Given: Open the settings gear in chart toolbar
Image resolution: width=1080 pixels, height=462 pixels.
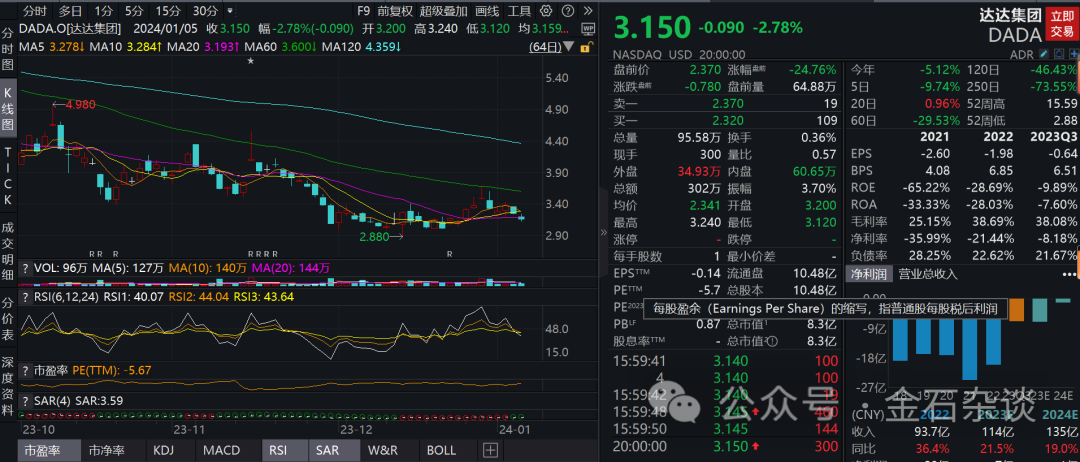Looking at the screenshot, I should (546, 11).
